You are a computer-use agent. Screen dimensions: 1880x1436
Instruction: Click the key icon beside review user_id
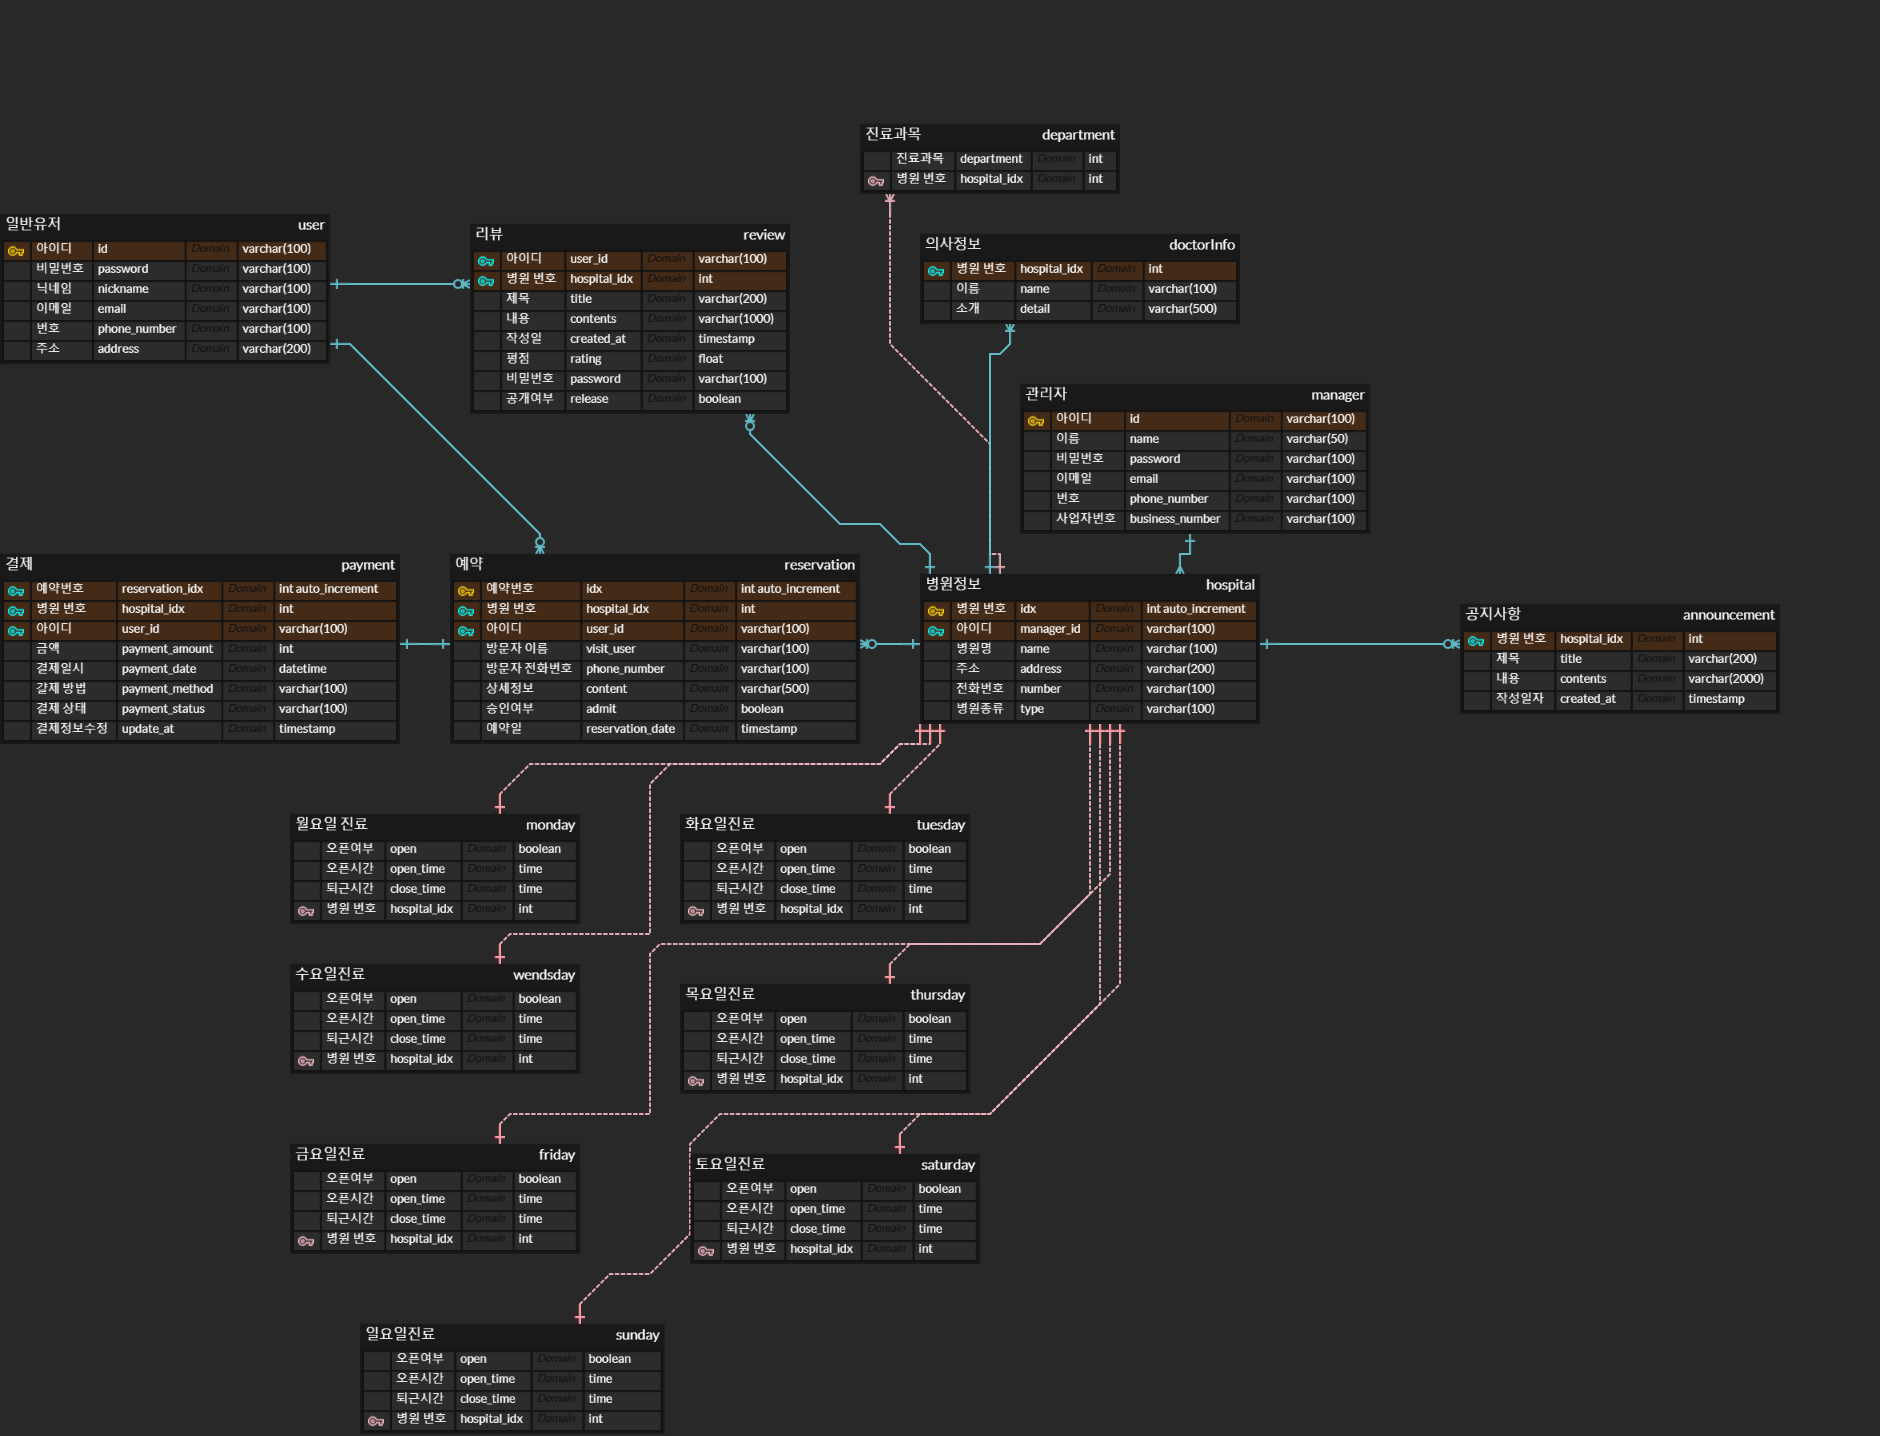pos(486,260)
